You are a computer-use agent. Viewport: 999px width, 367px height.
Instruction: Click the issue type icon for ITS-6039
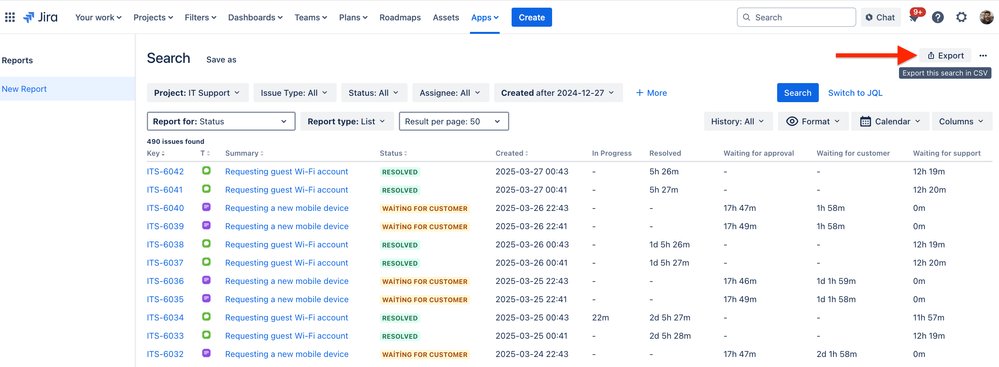(x=206, y=226)
